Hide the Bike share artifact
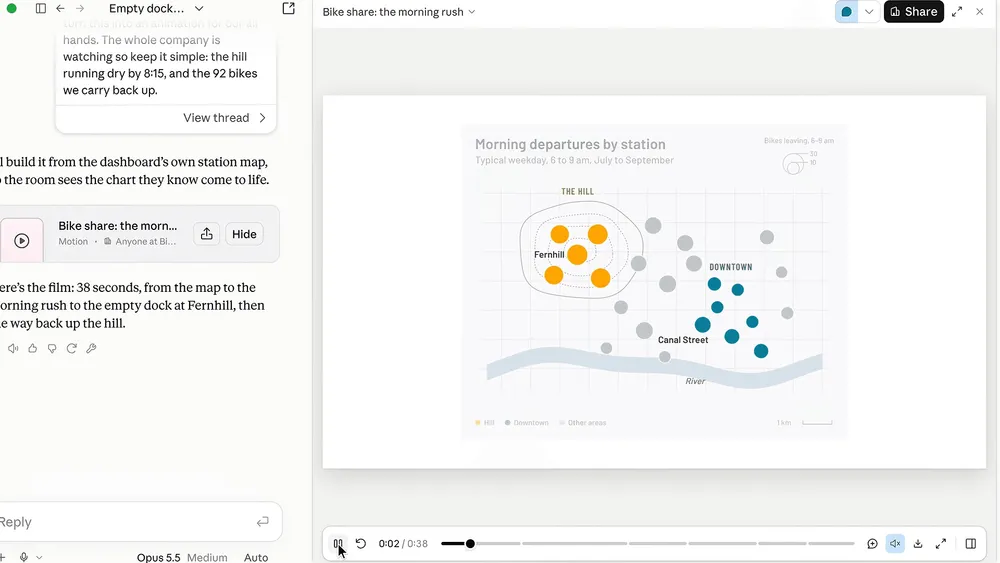The image size is (1000, 563). (x=244, y=234)
